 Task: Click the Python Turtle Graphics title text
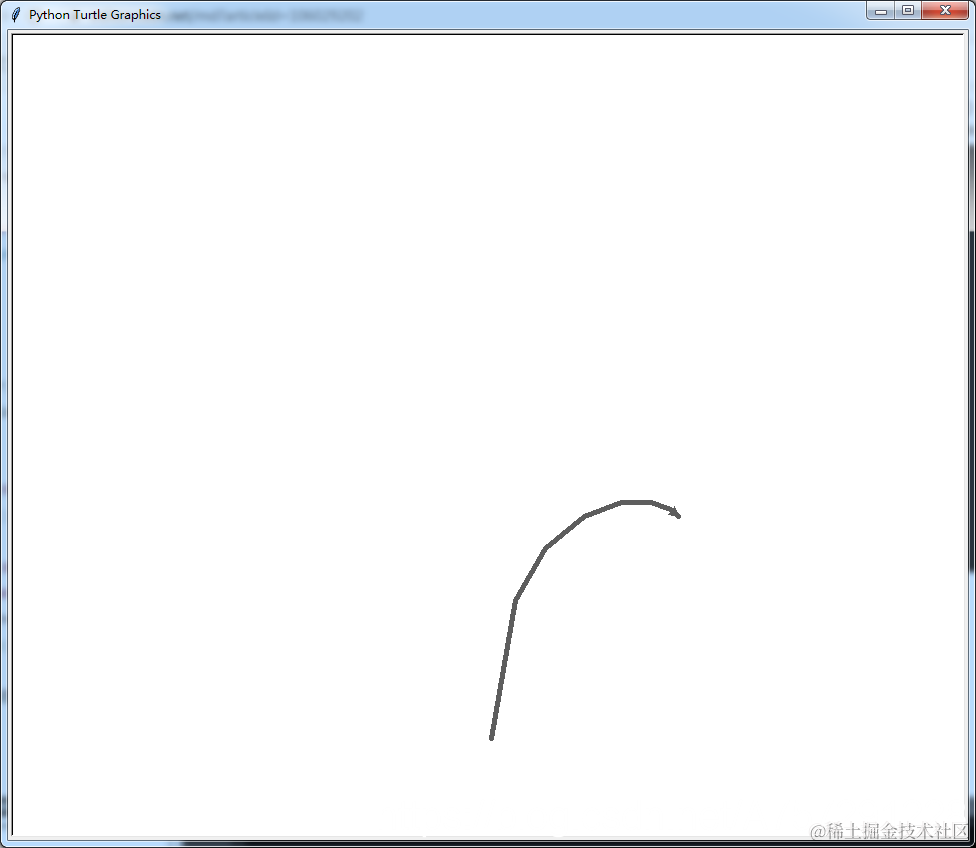95,15
